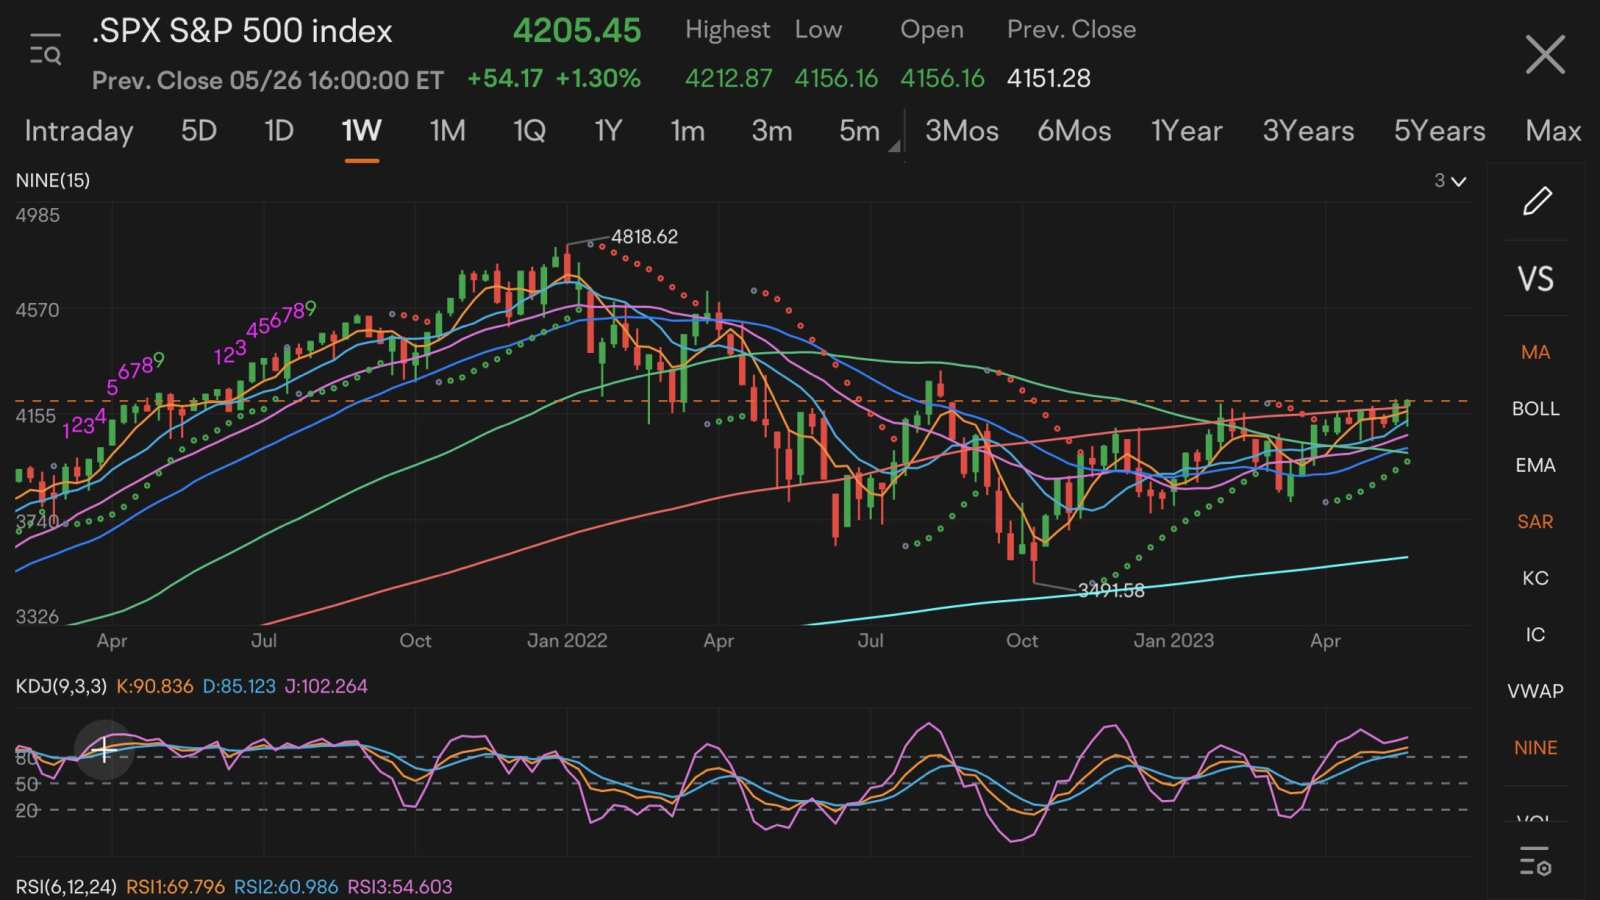
Task: Click the J:102.264 value
Action: pos(326,686)
